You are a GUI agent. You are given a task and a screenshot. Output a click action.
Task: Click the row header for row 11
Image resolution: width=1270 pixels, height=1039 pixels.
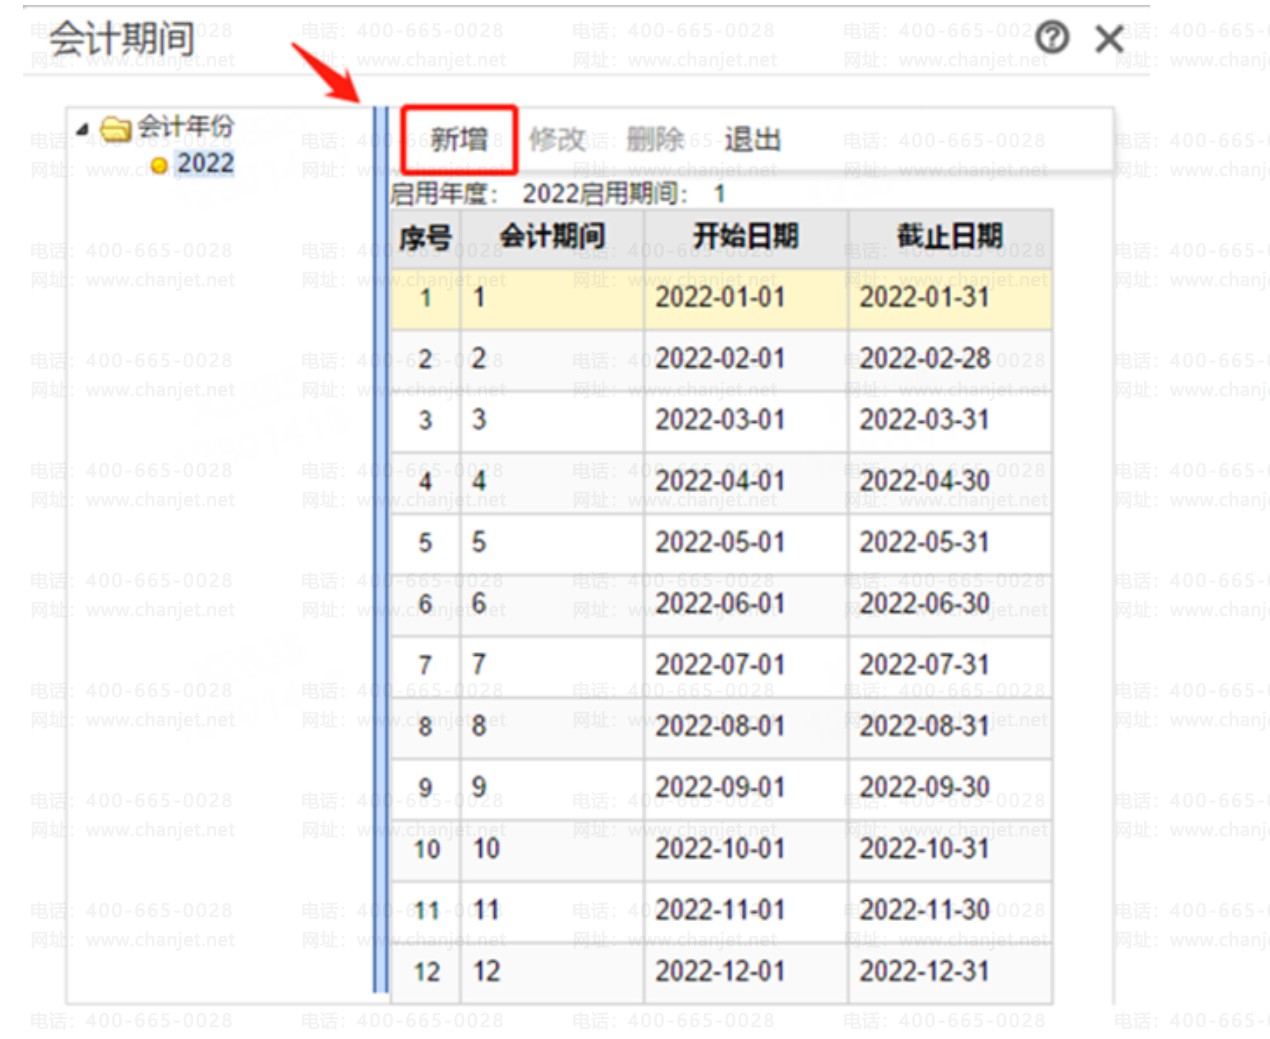point(426,910)
